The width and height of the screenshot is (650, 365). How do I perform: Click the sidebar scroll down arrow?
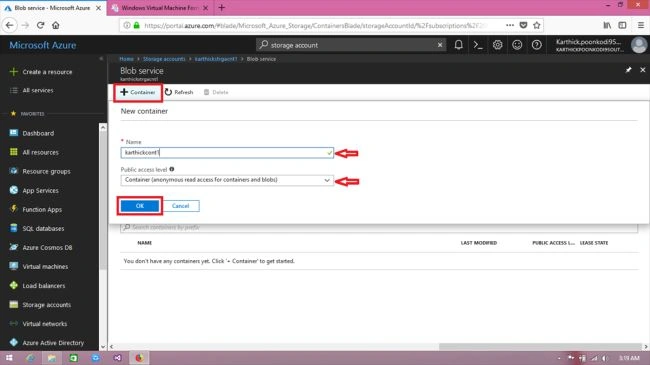tap(103, 346)
